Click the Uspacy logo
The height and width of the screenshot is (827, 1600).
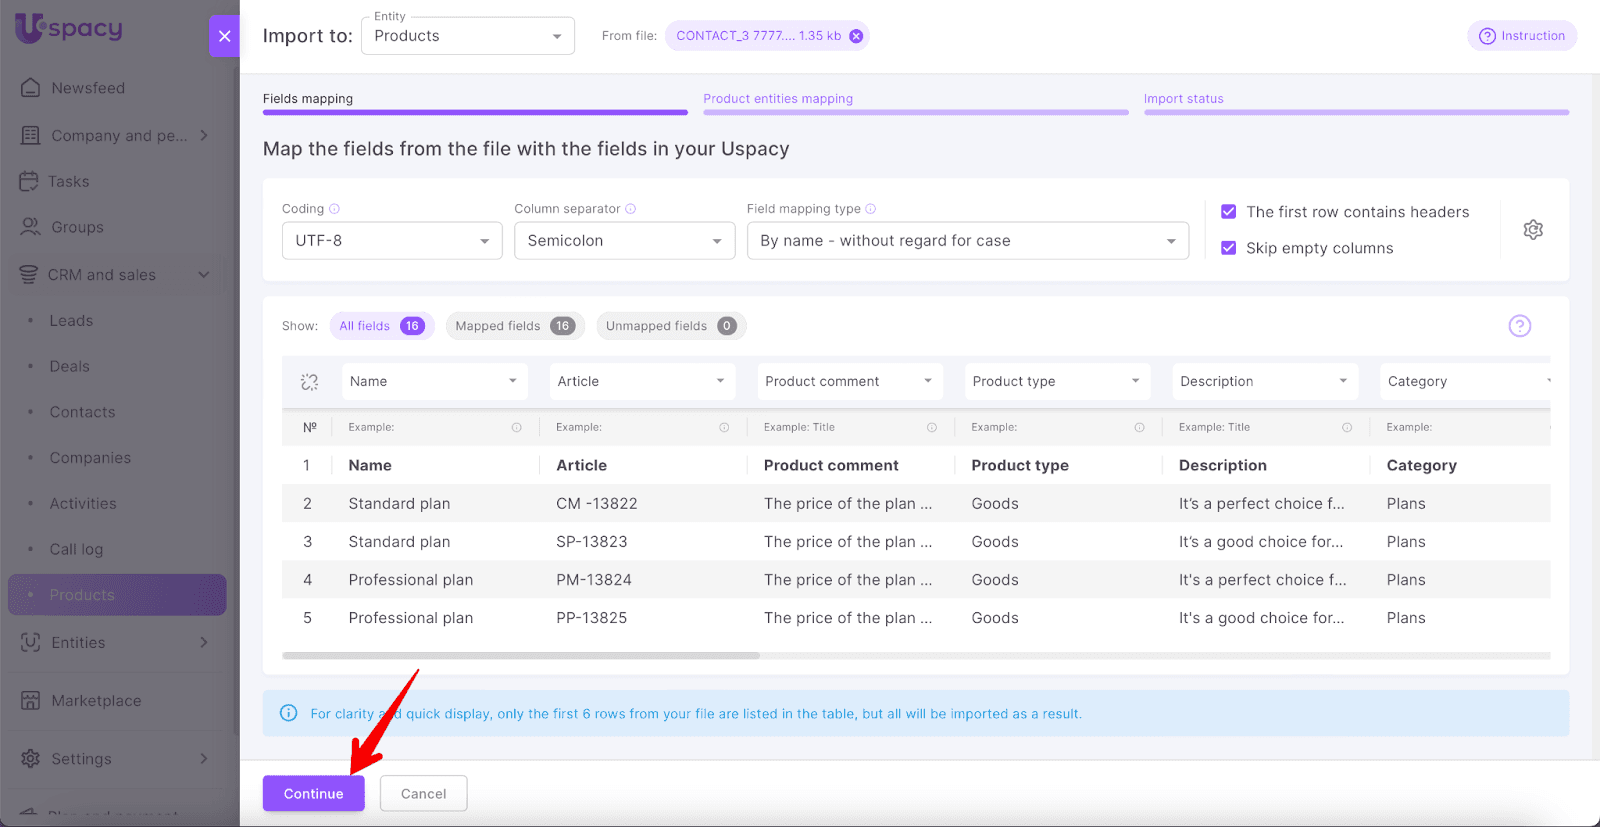click(69, 28)
